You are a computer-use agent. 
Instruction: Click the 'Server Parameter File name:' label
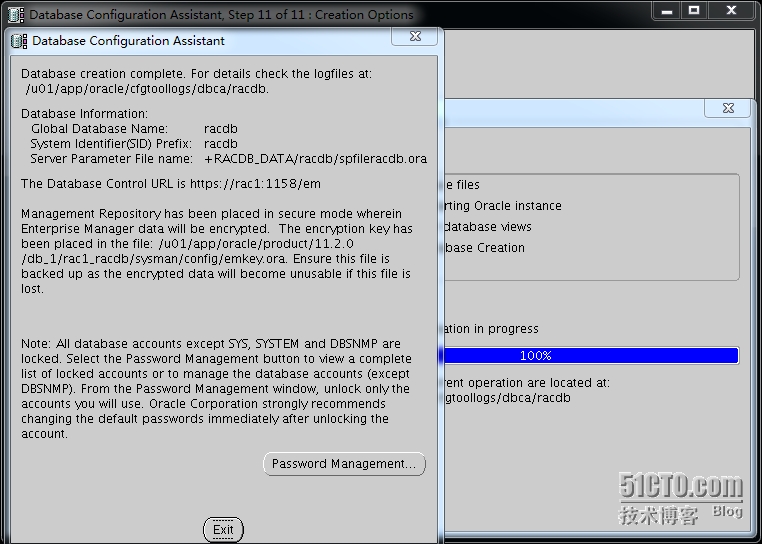coord(111,159)
